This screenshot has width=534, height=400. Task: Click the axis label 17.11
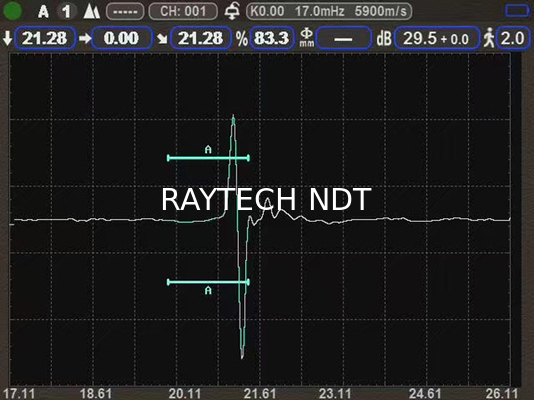point(19,394)
